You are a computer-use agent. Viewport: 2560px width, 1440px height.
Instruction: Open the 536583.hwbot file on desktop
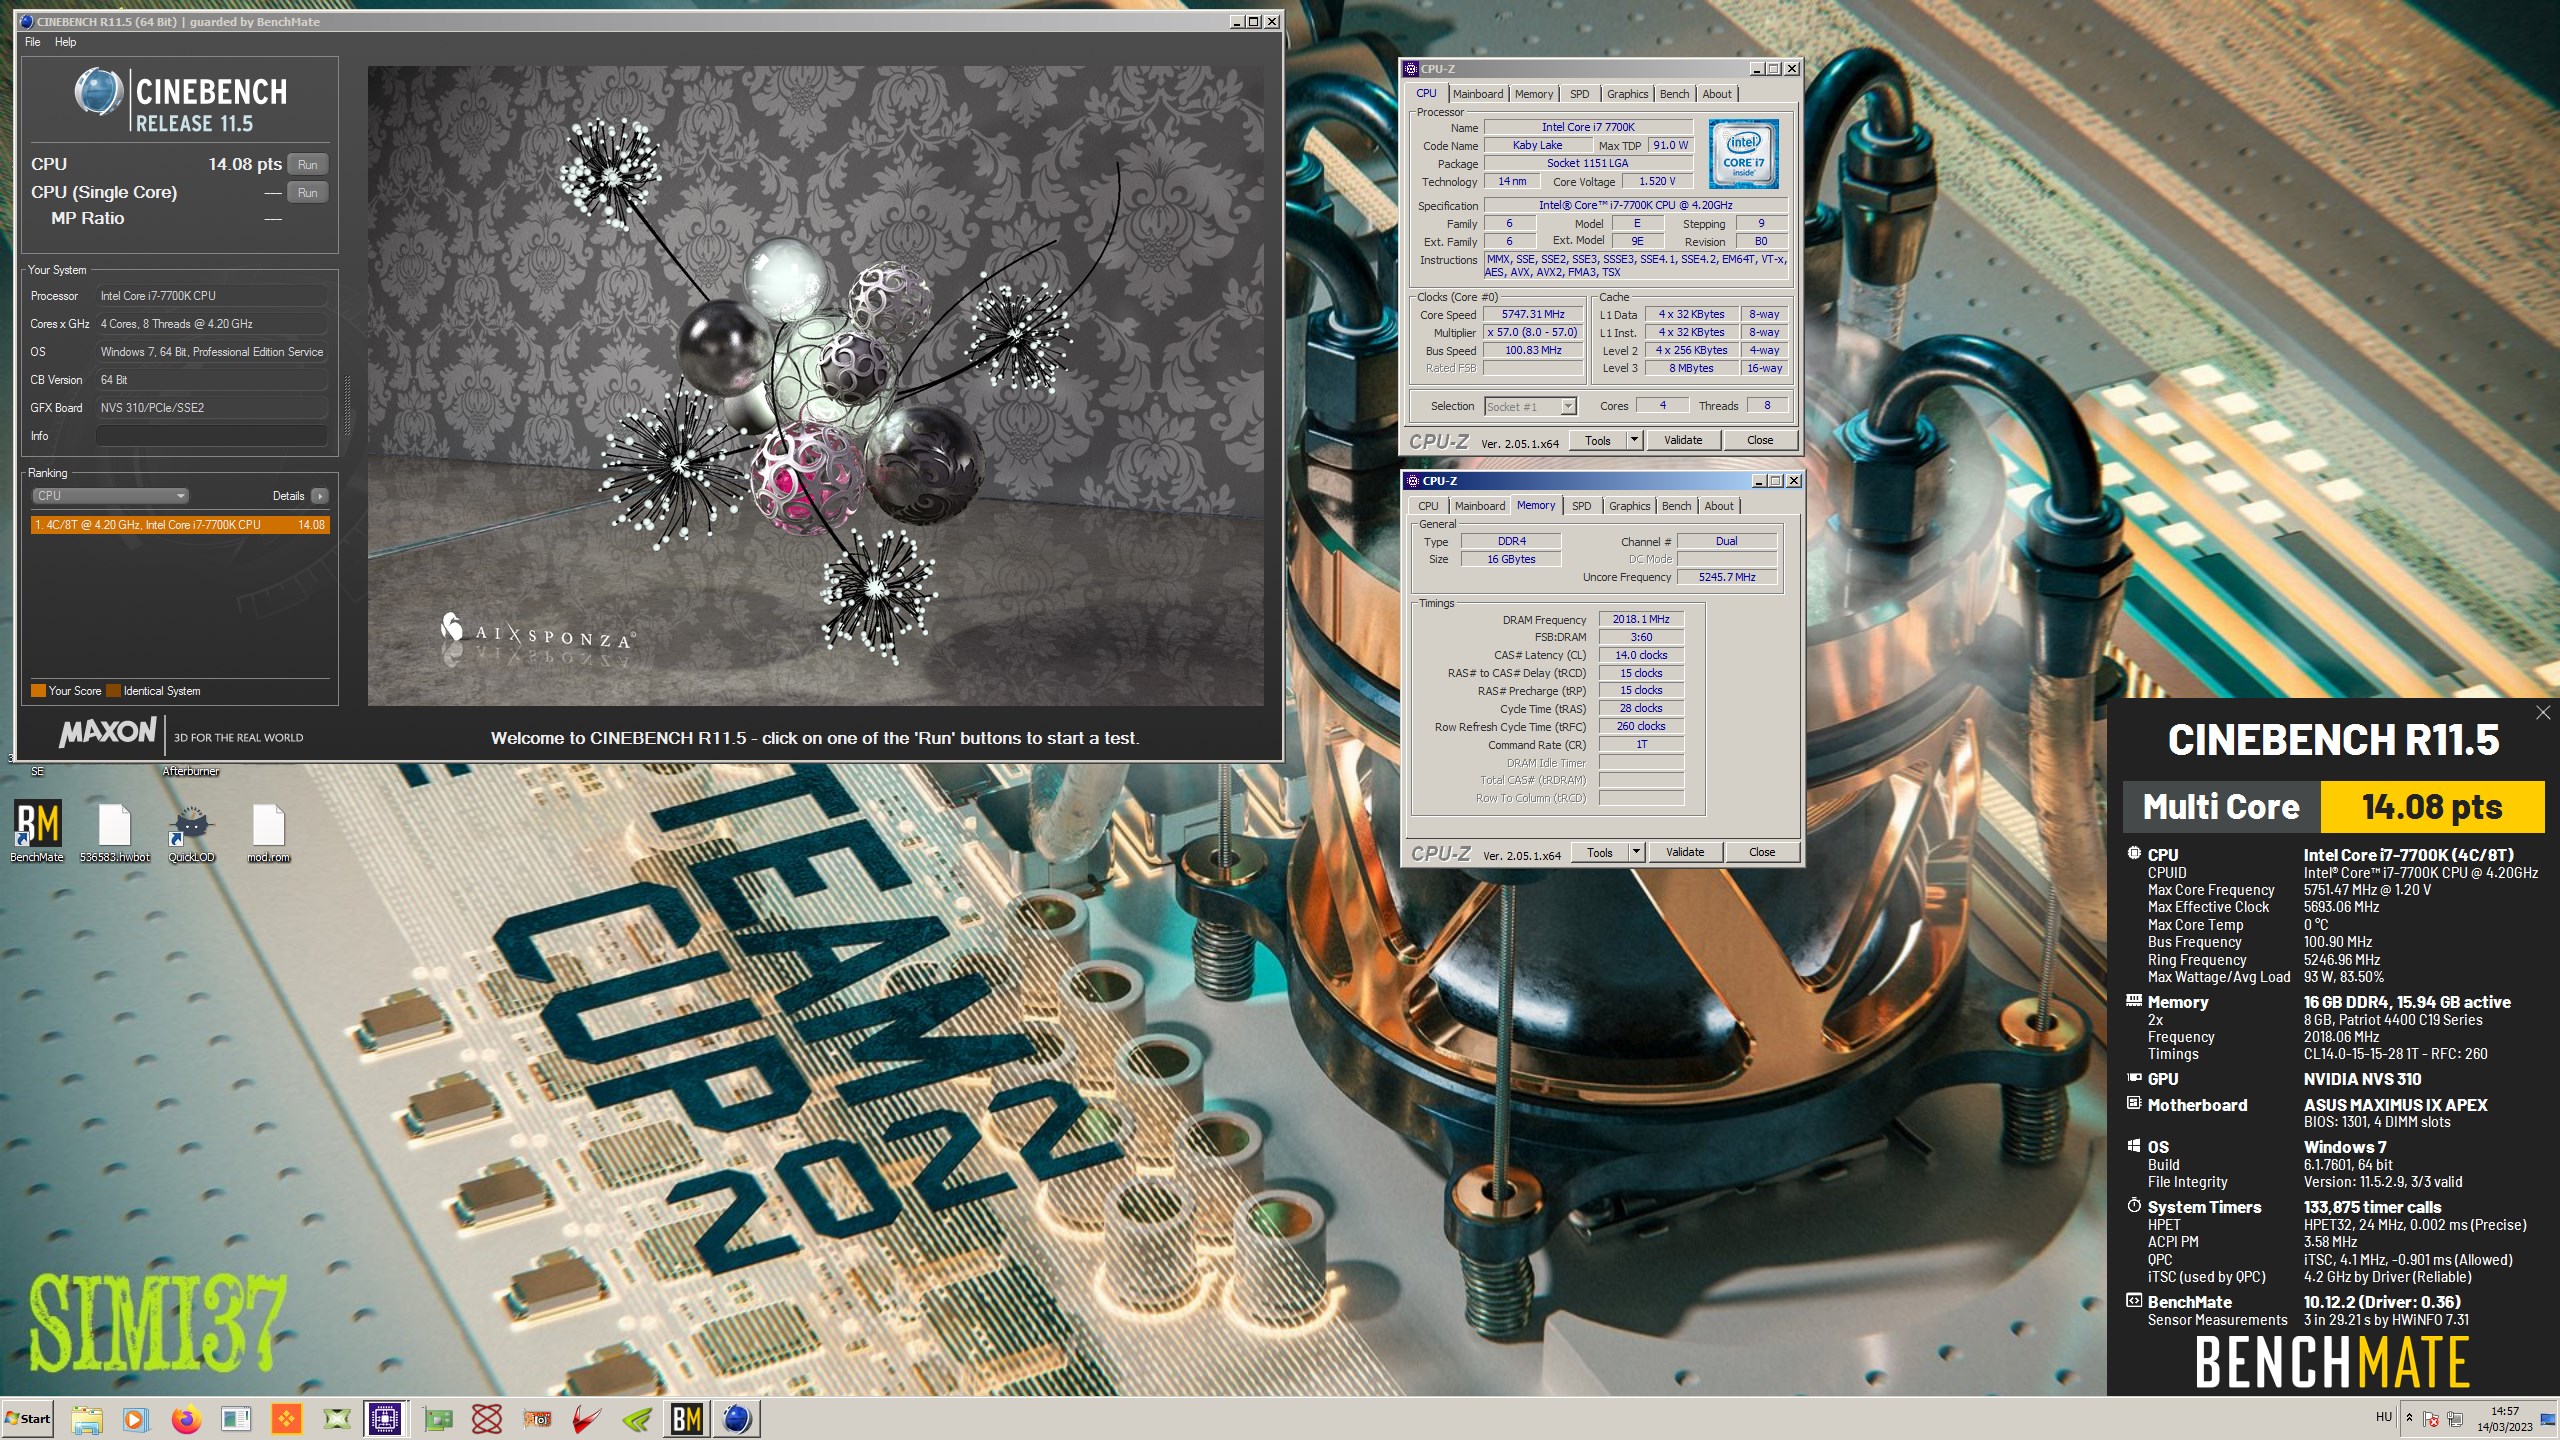tap(115, 830)
